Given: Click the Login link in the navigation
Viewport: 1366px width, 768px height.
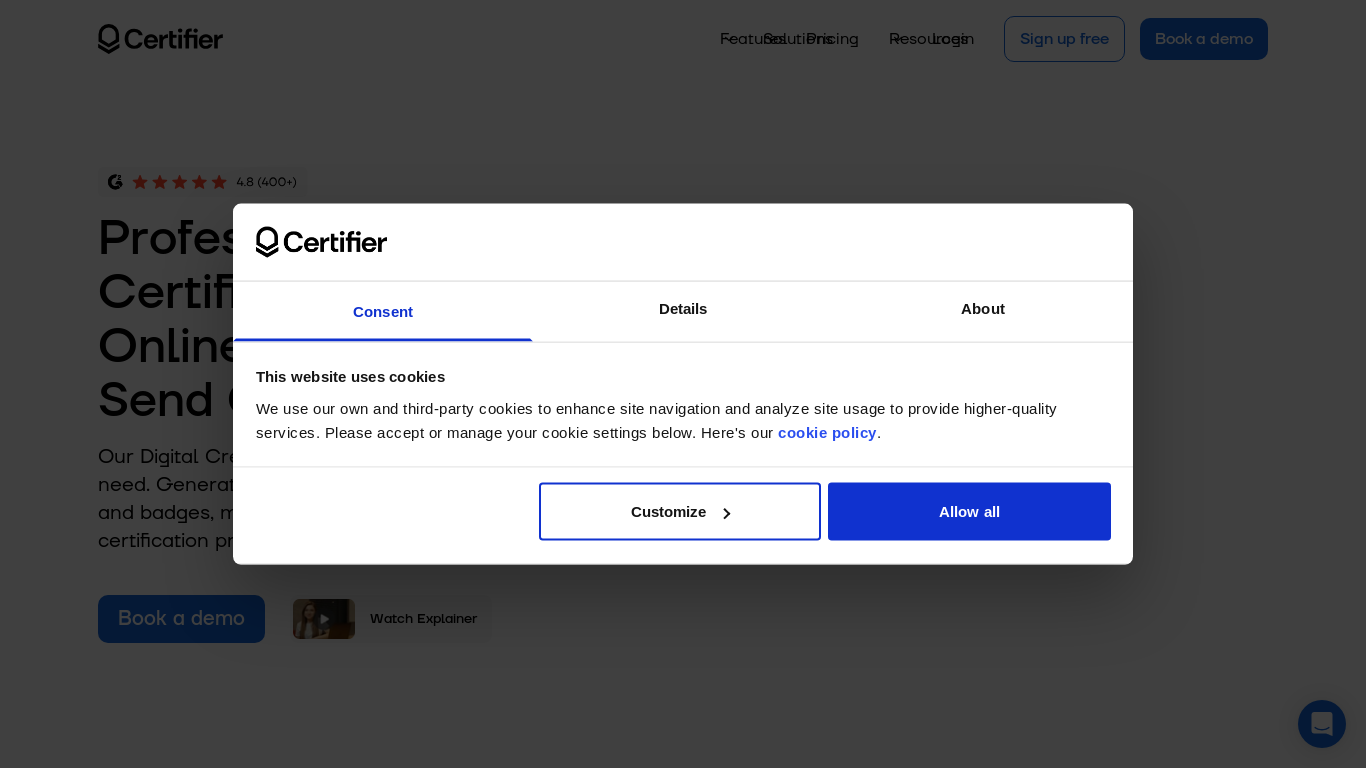Looking at the screenshot, I should pos(954,39).
